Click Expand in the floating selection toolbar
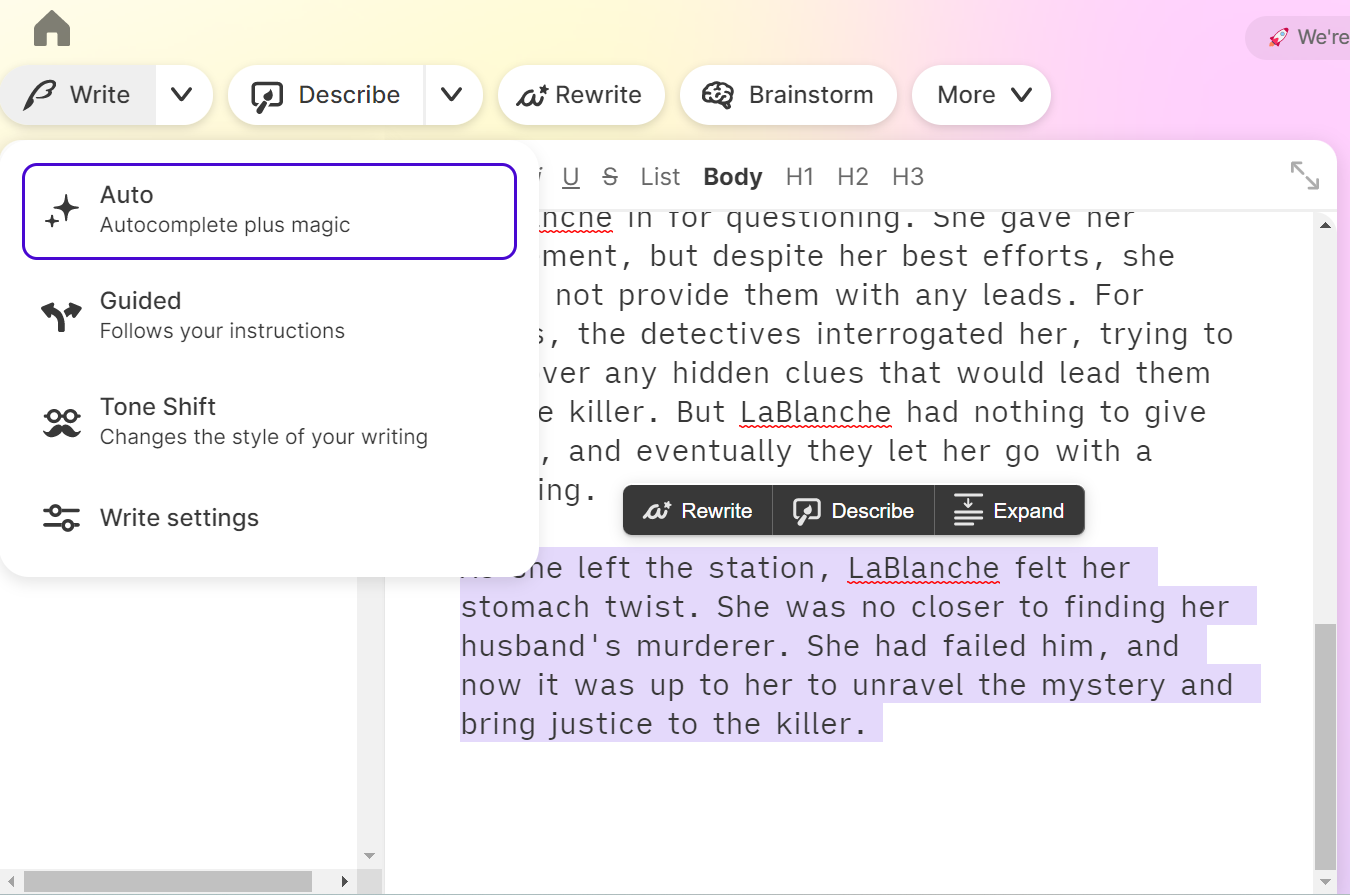The width and height of the screenshot is (1350, 895). pyautogui.click(x=1009, y=511)
